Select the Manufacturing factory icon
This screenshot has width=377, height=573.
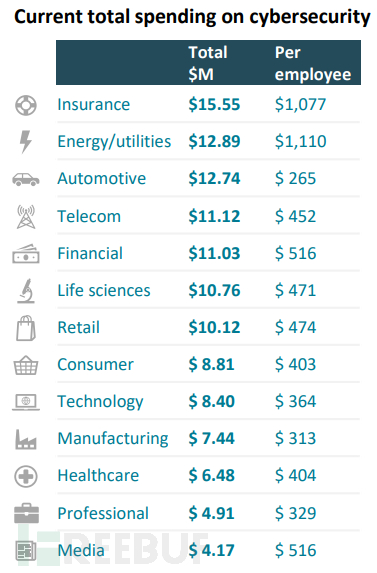click(x=26, y=439)
